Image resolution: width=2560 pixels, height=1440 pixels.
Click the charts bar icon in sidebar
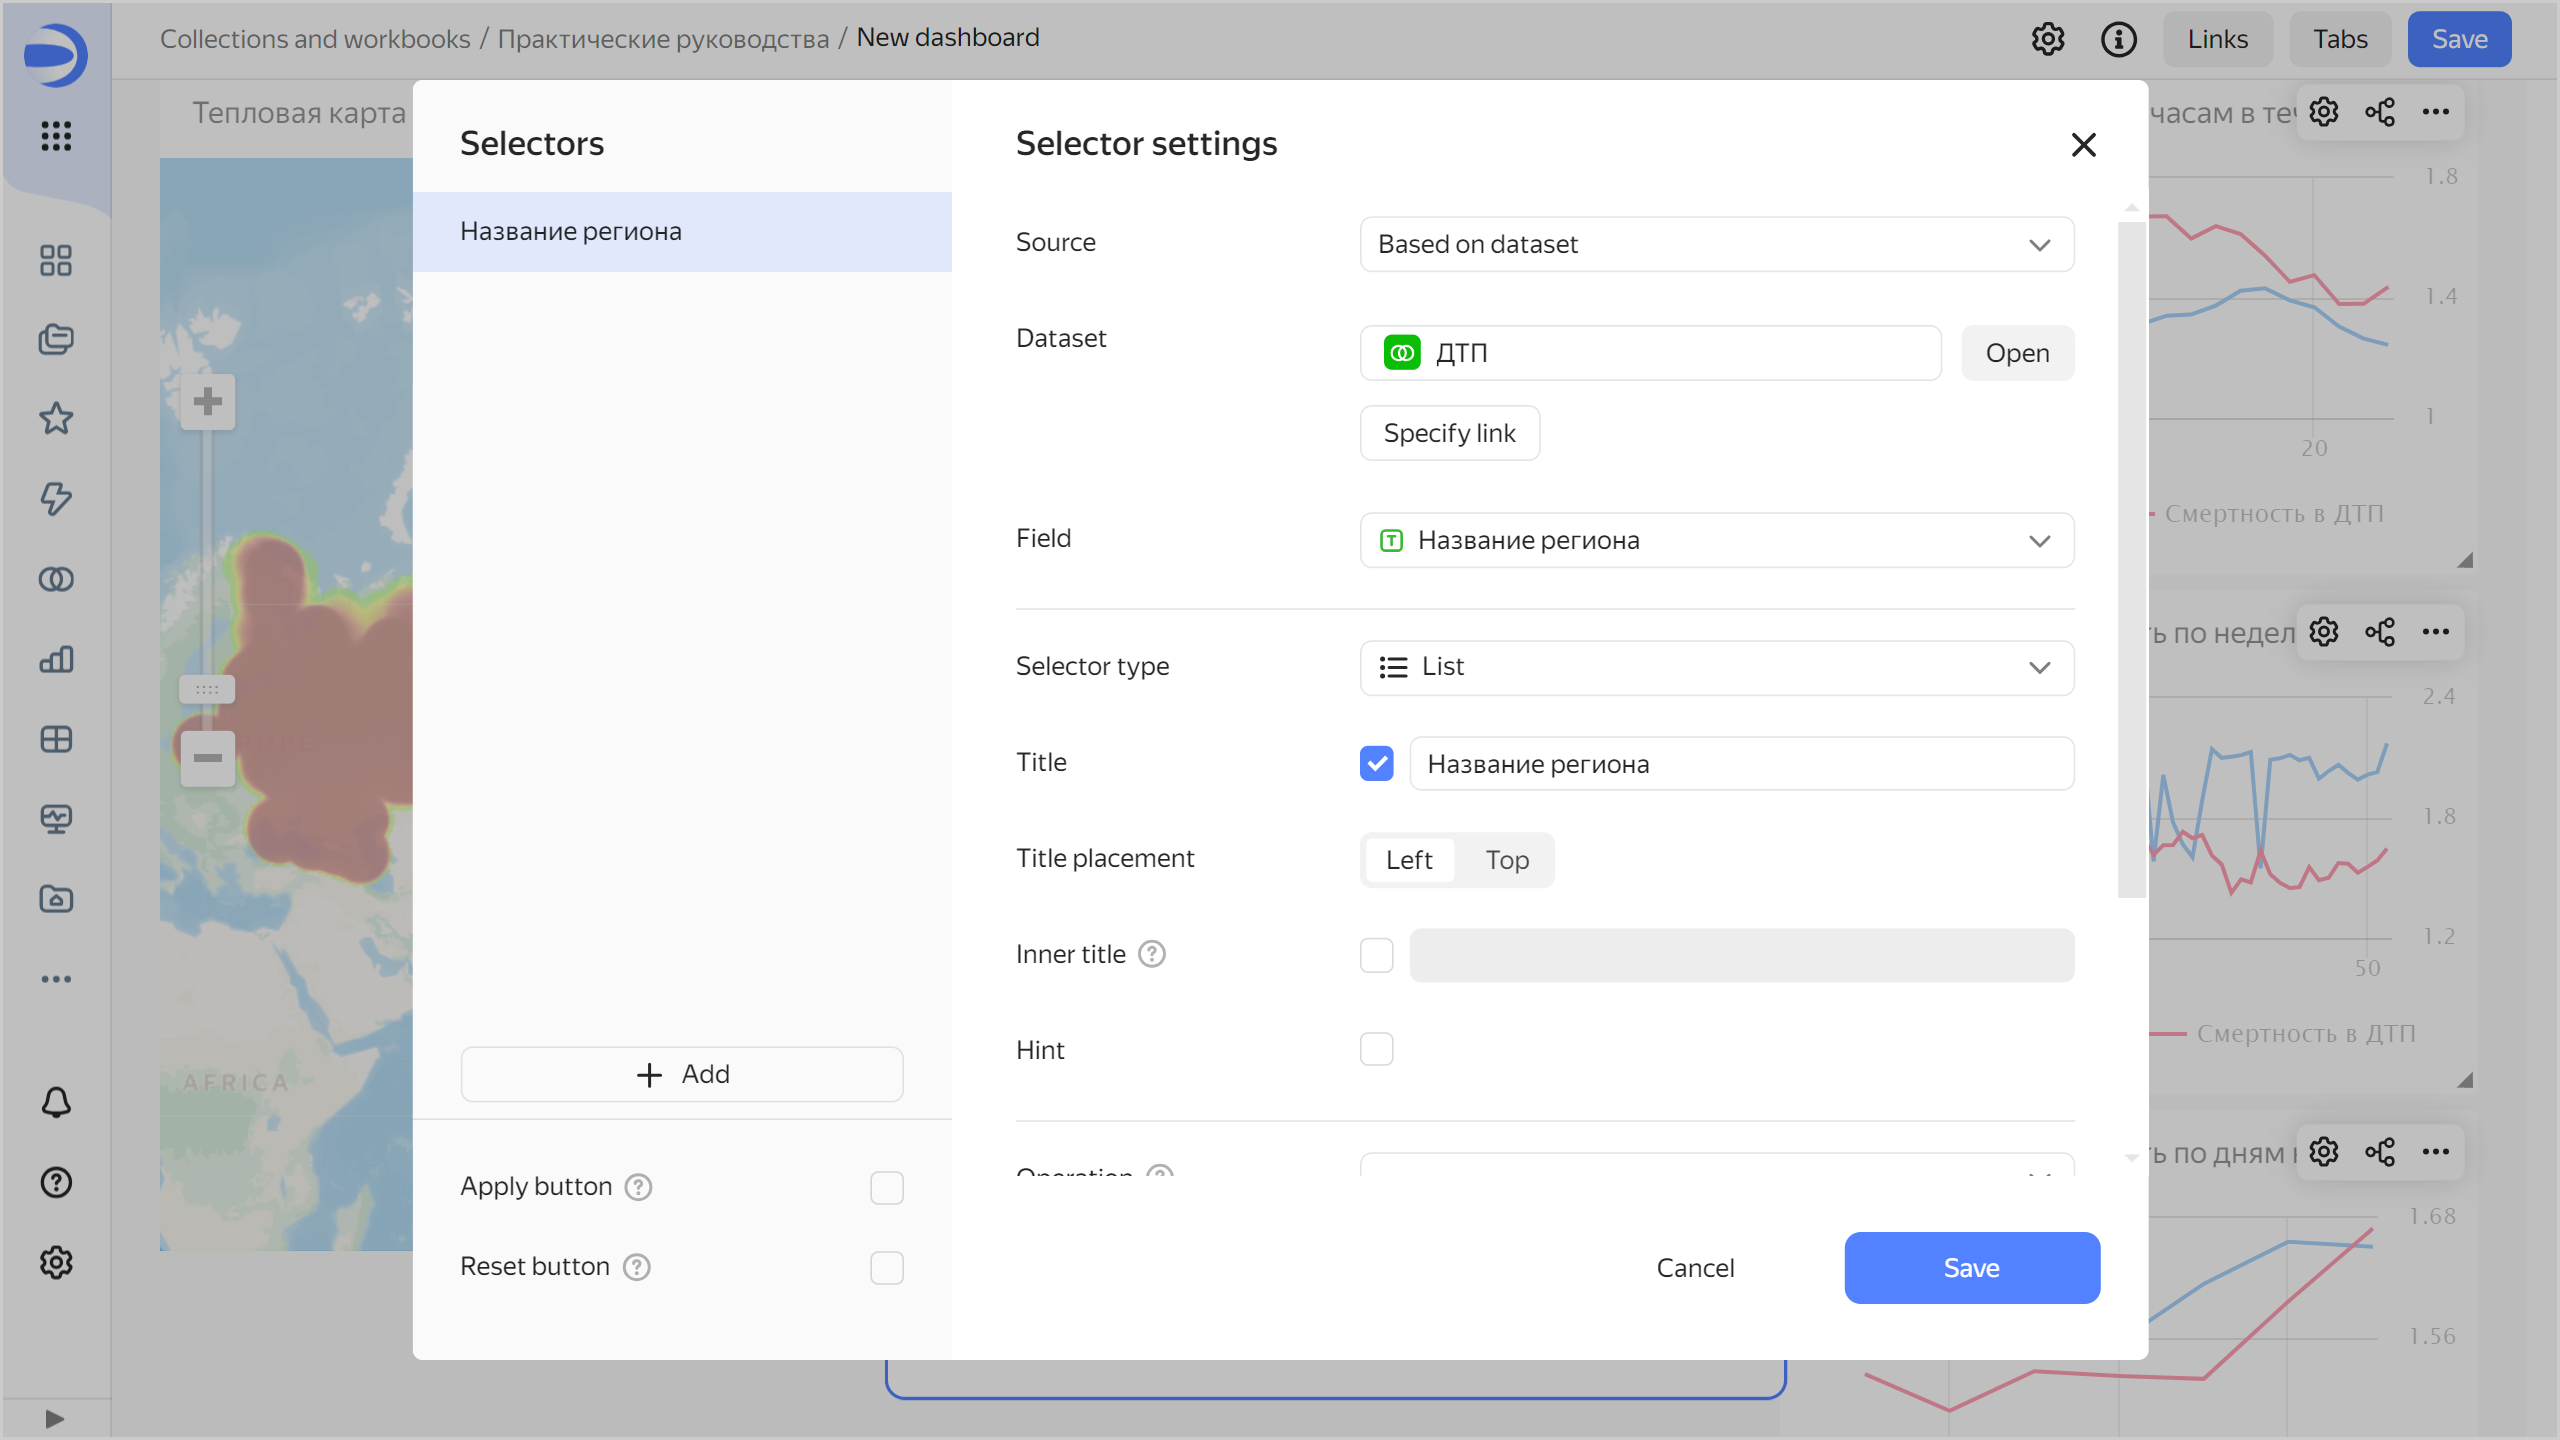tap(56, 659)
